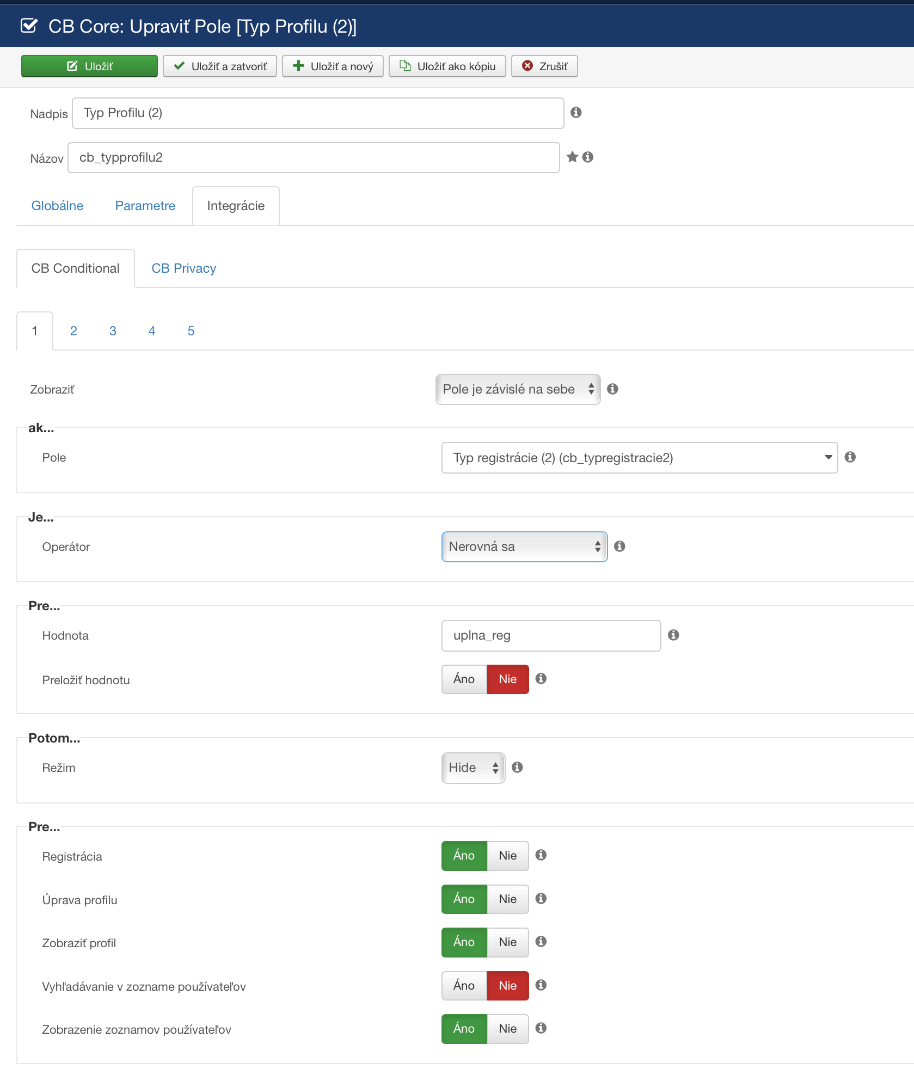Click Uložiť a zatvoriť button
This screenshot has width=914, height=1080.
pyautogui.click(x=220, y=66)
